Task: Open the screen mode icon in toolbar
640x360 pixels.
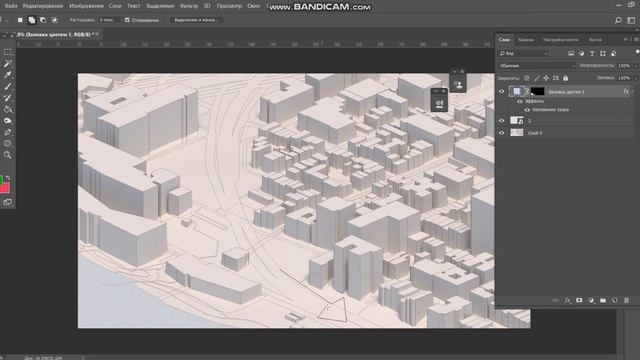Action: (x=7, y=202)
